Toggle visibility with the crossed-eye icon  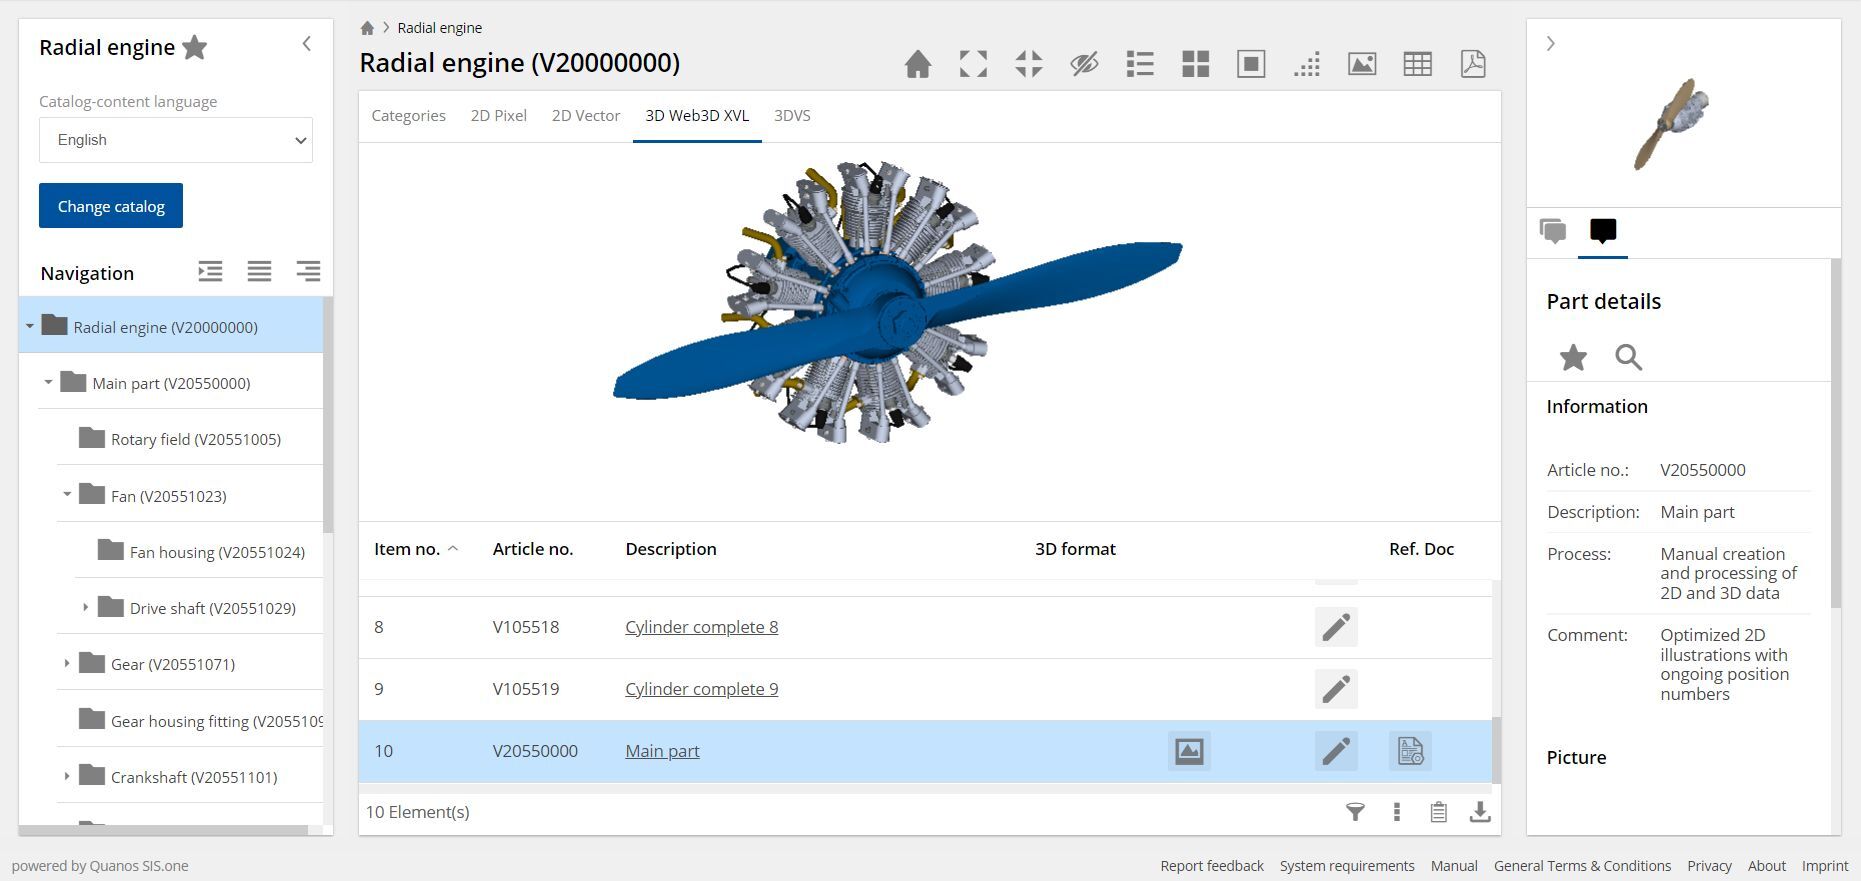point(1084,64)
